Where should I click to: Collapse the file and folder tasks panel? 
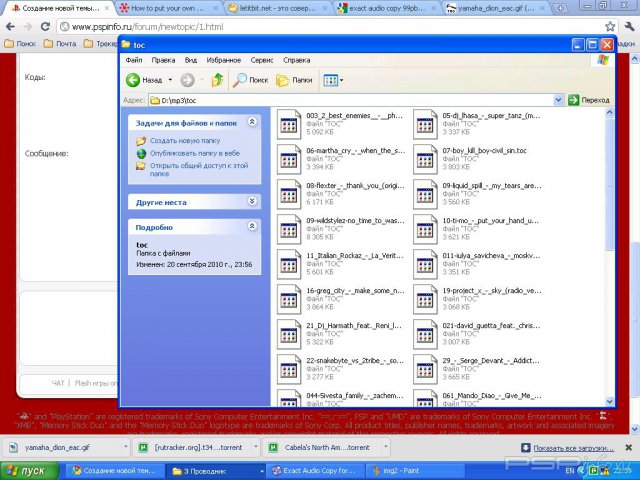coord(252,122)
